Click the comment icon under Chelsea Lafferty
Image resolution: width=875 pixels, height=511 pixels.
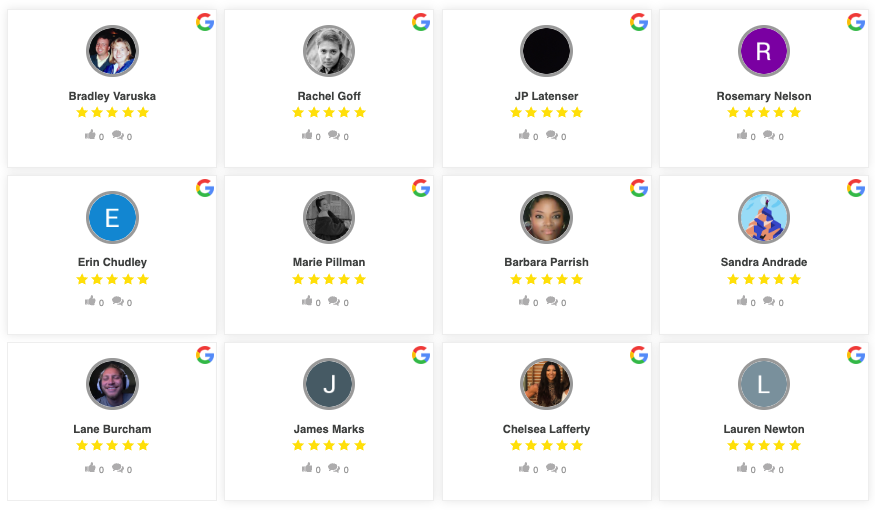pyautogui.click(x=551, y=468)
